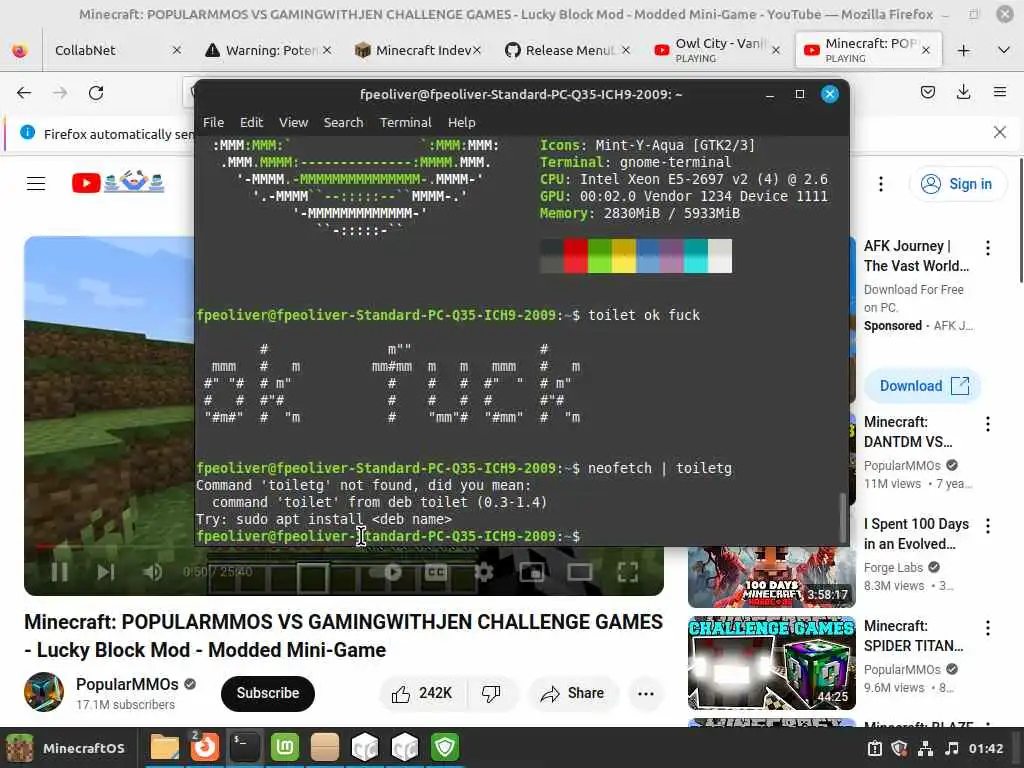Open the Terminal window's View menu
The width and height of the screenshot is (1024, 768).
click(x=293, y=122)
